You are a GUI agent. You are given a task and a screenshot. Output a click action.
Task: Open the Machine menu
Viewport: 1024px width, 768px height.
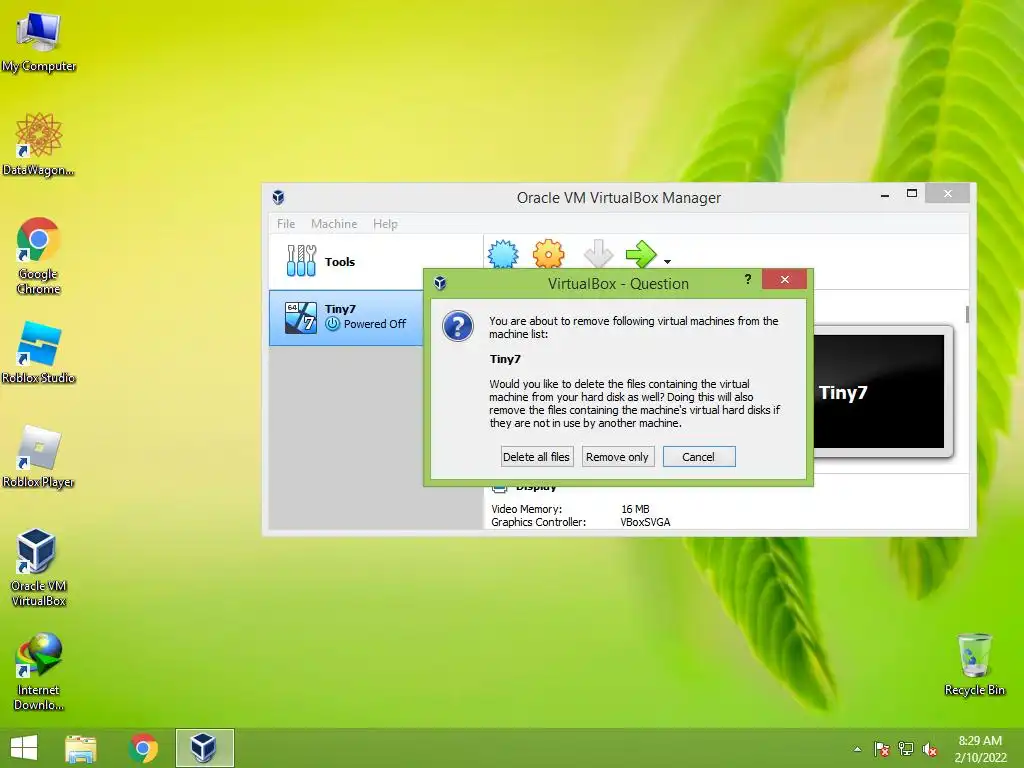tap(334, 223)
